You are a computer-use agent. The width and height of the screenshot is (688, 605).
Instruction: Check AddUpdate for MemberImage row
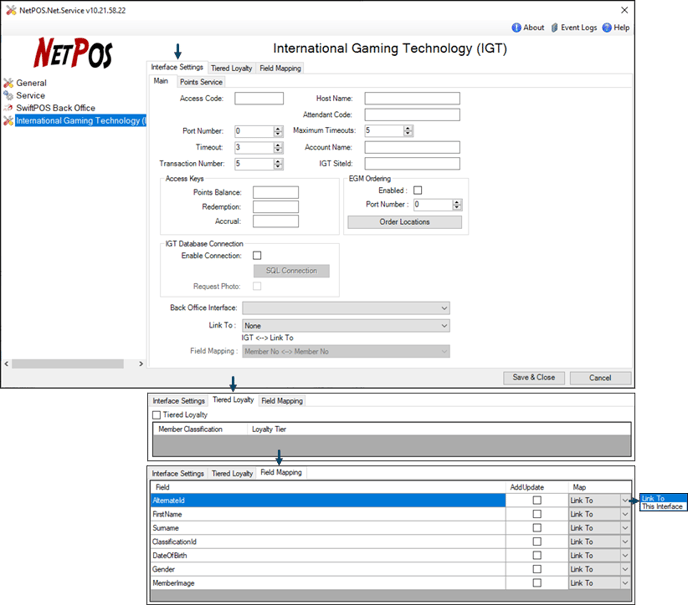coord(537,583)
